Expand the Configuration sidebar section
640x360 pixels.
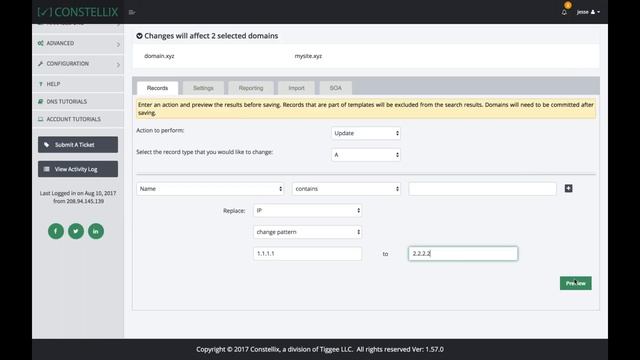[78, 64]
